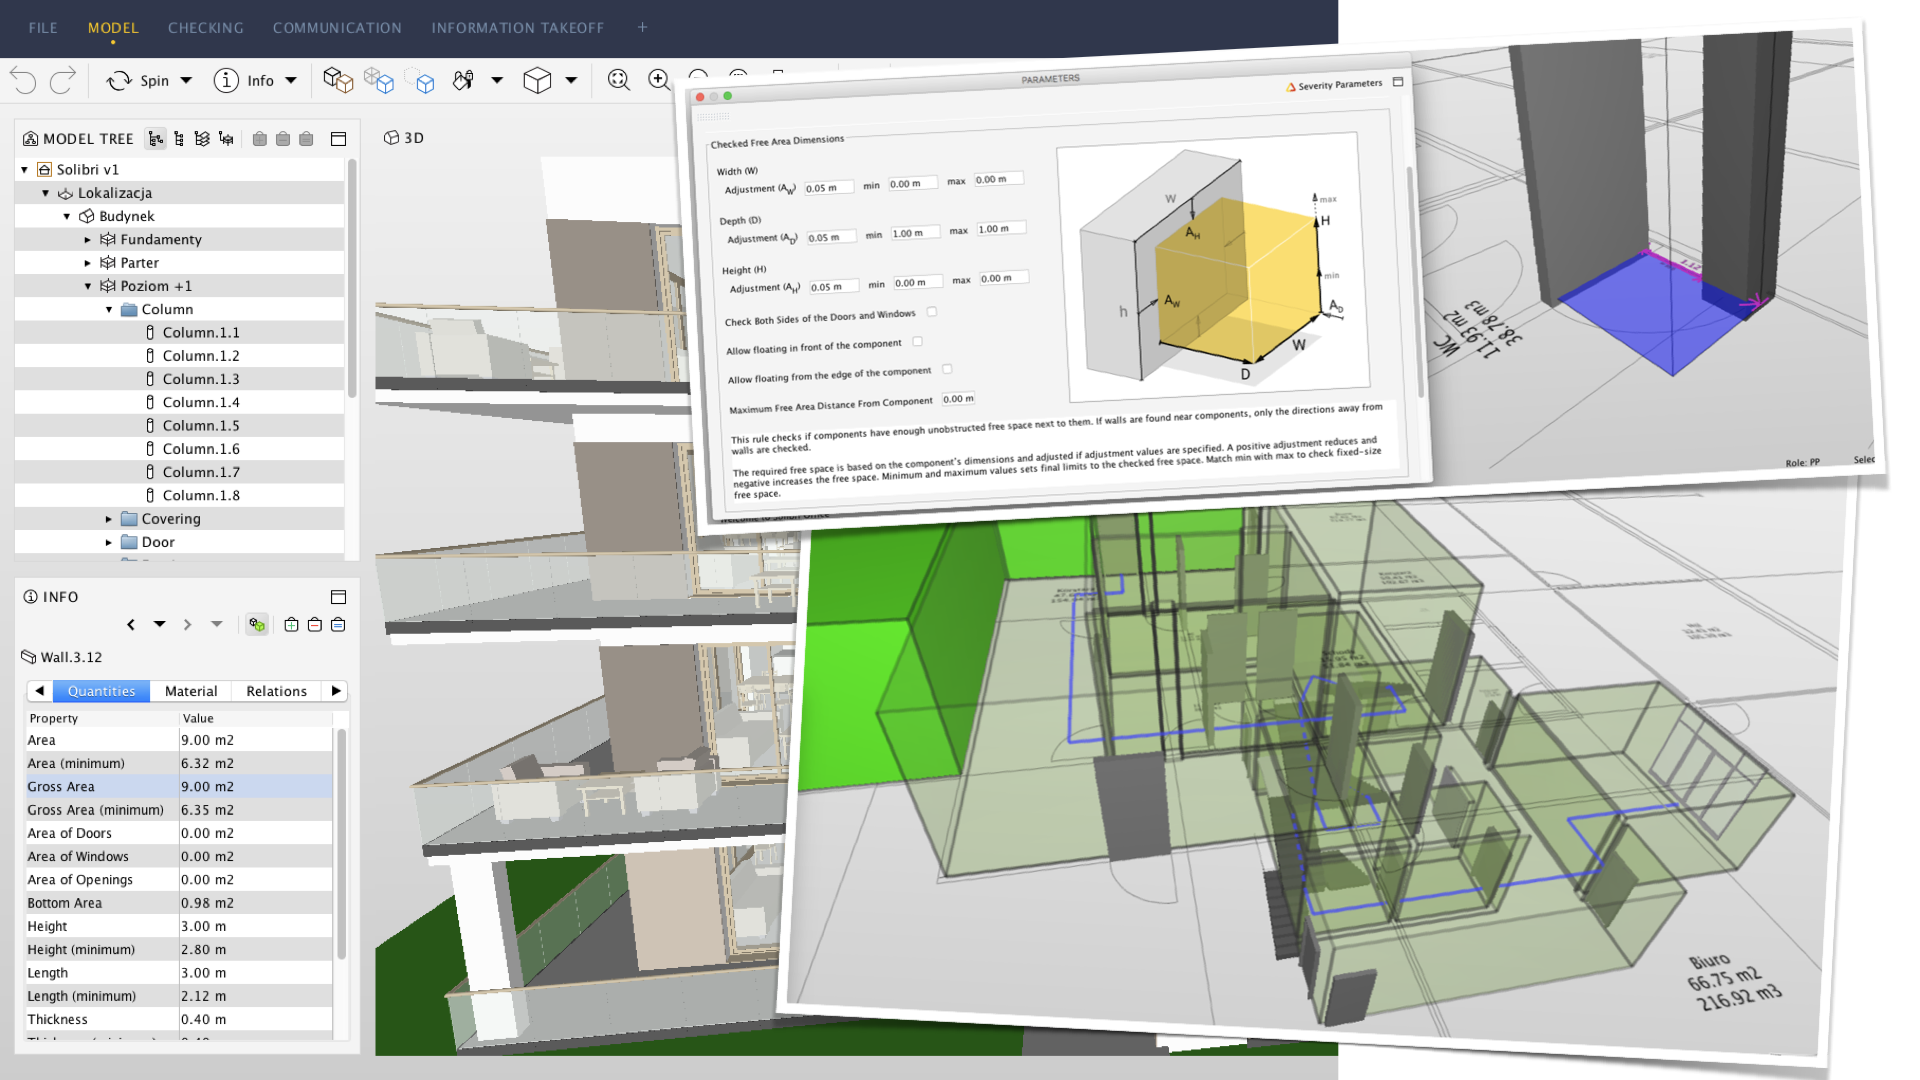Select layers view icon in Model Tree
1920x1080 pixels.
202,139
